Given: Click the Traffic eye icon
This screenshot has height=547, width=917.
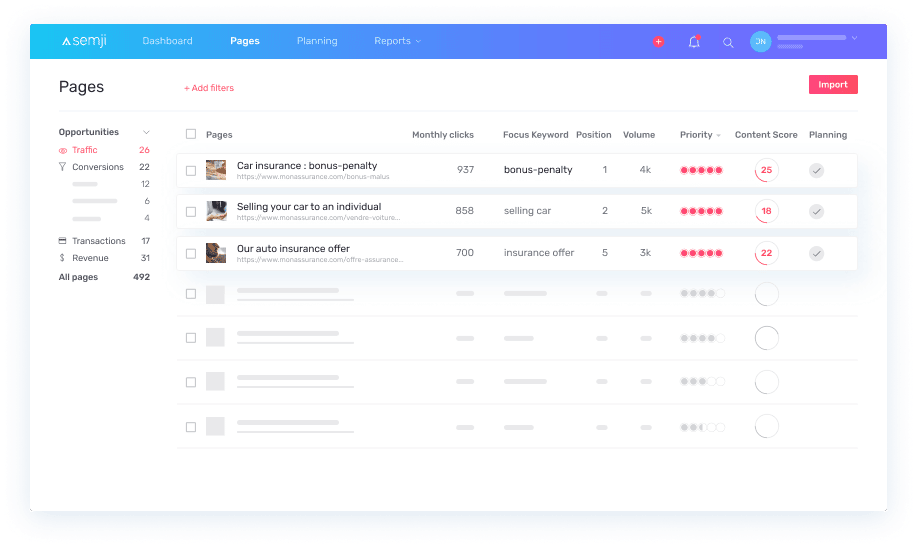Looking at the screenshot, I should pos(63,150).
